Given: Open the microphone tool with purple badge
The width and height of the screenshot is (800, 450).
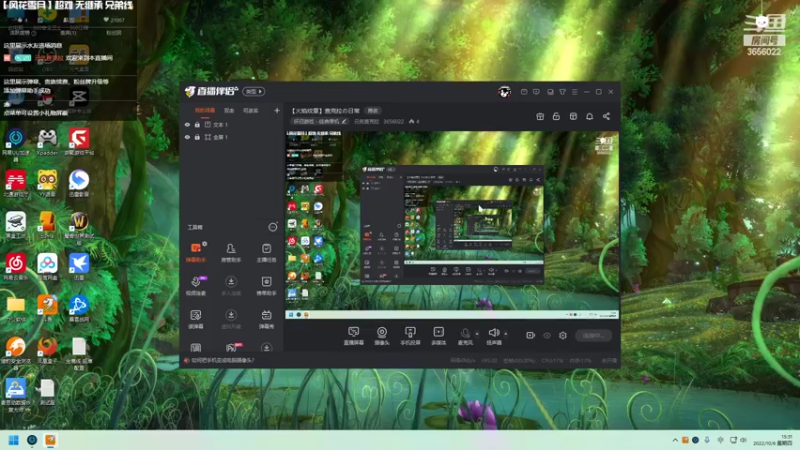Looking at the screenshot, I should 196,286.
